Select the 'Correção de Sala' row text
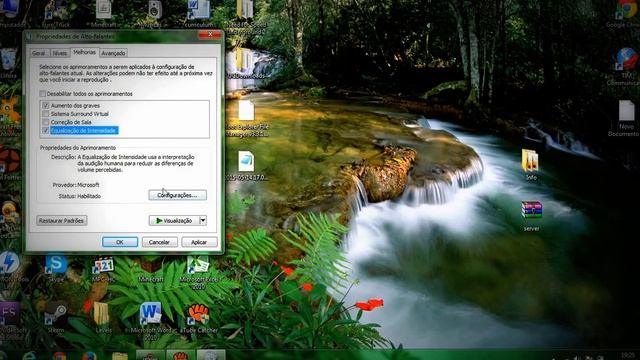Viewport: 640px width, 360px height. [x=71, y=122]
